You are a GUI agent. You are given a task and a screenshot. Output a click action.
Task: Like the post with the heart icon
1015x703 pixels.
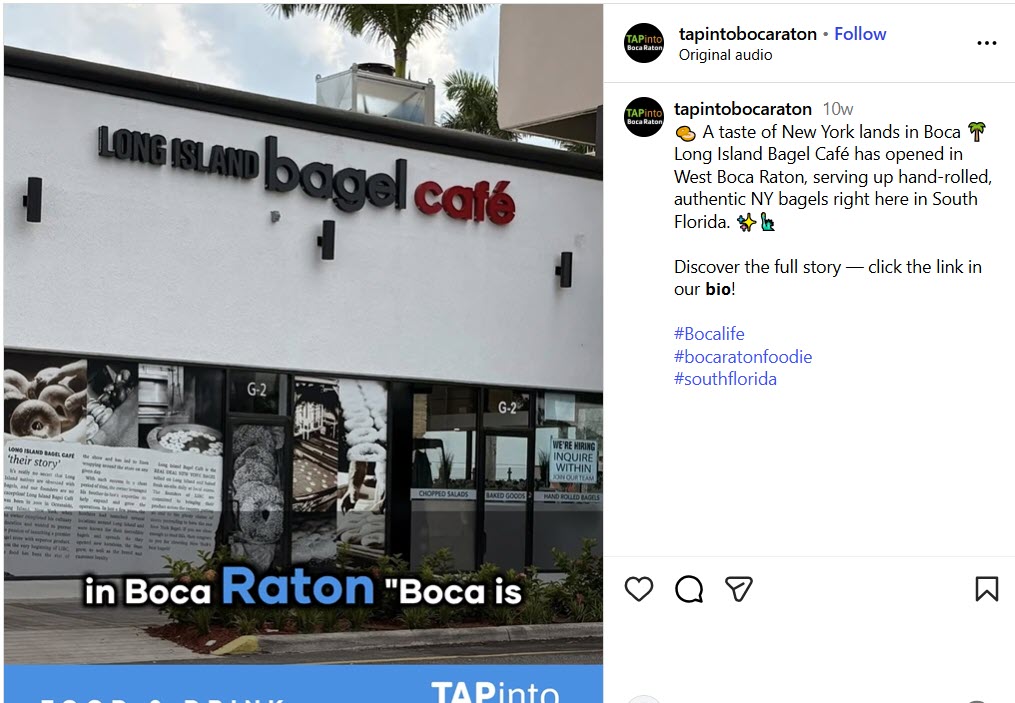pyautogui.click(x=639, y=589)
